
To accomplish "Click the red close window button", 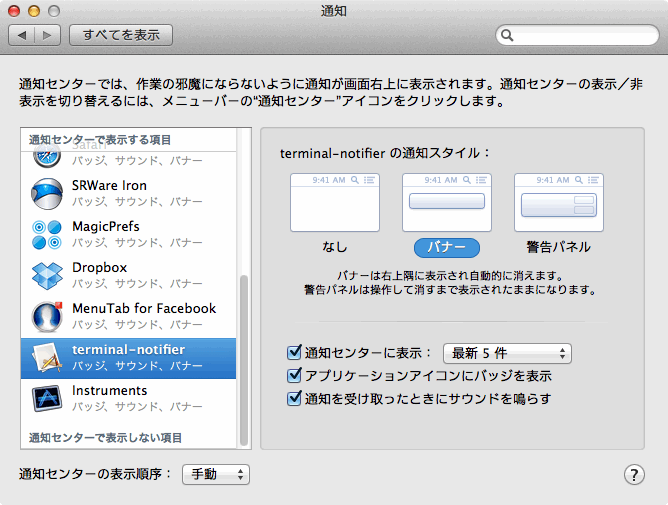I will tap(14, 11).
